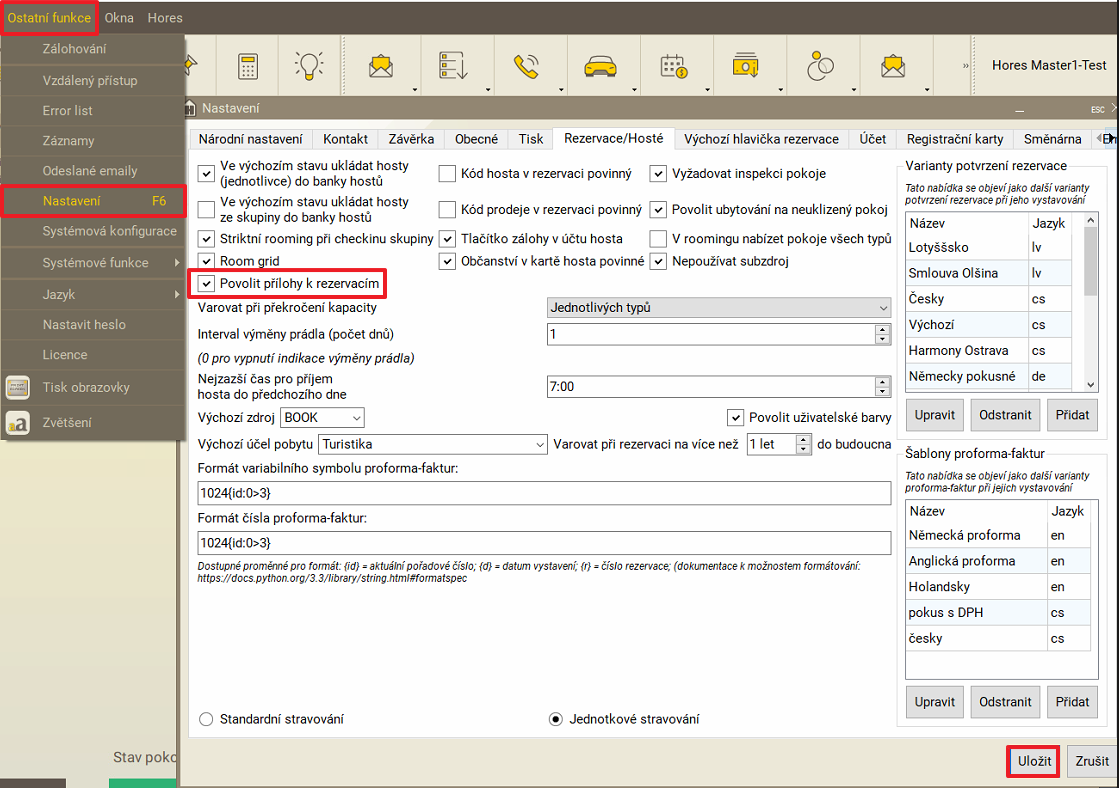Viewport: 1119px width, 788px height.
Task: Expand the Výchozí účel pobytu dropdown
Action: [433, 444]
